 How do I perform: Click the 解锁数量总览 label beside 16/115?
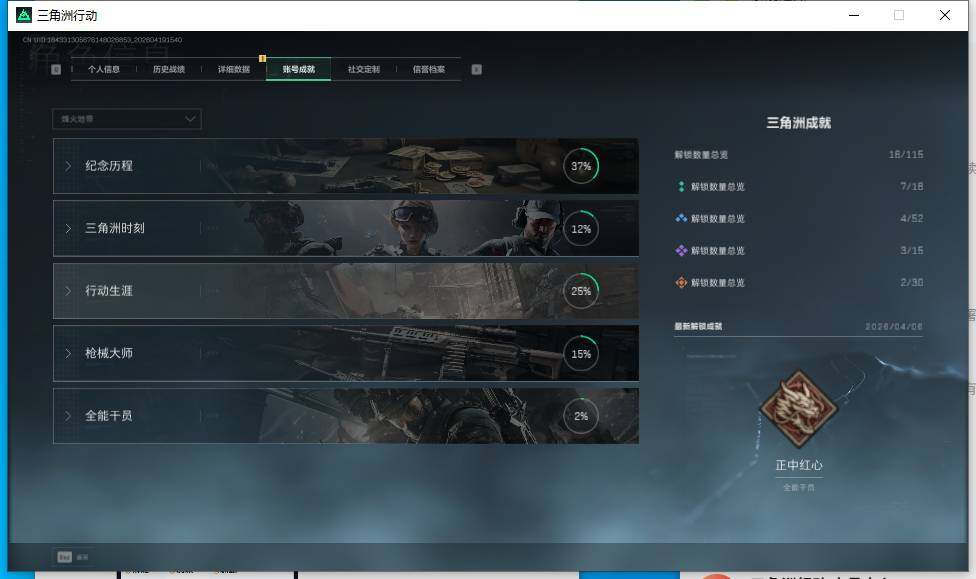[701, 154]
